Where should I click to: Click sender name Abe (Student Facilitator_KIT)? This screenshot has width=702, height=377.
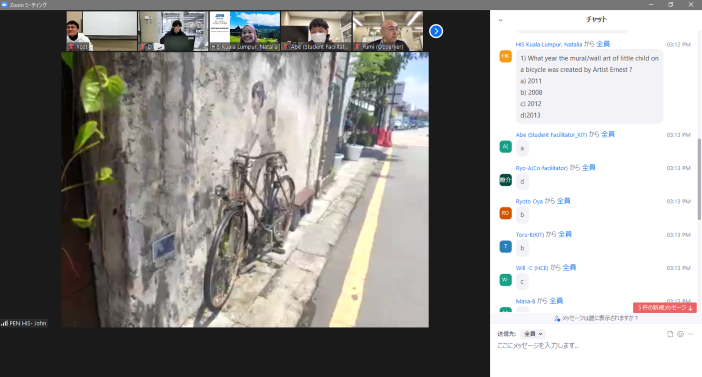pos(551,135)
